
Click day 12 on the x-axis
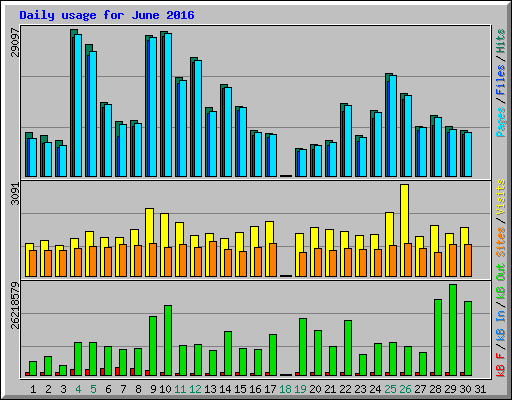[x=195, y=389]
